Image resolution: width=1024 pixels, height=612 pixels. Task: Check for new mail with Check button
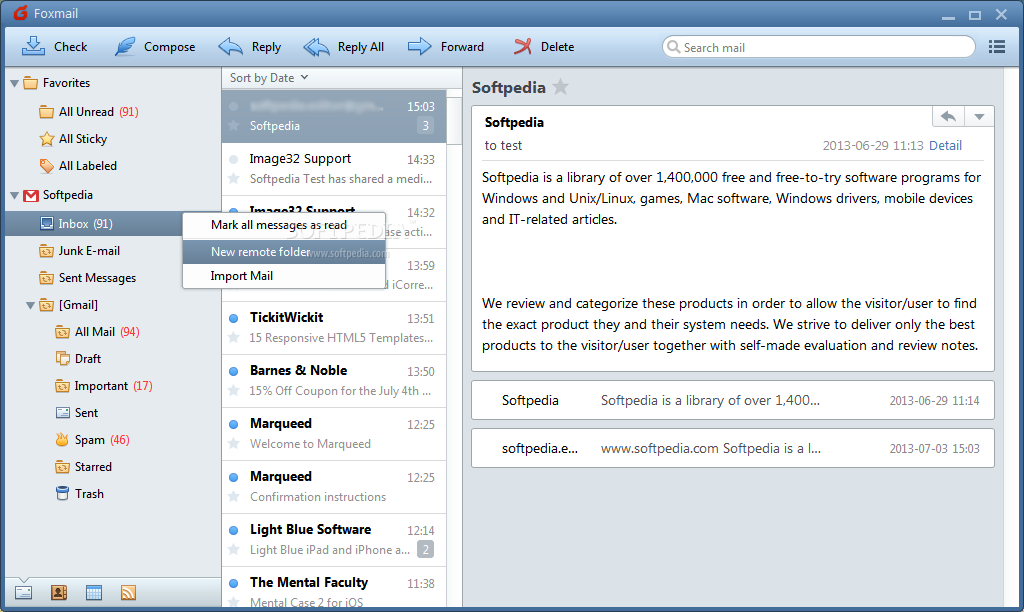point(54,46)
